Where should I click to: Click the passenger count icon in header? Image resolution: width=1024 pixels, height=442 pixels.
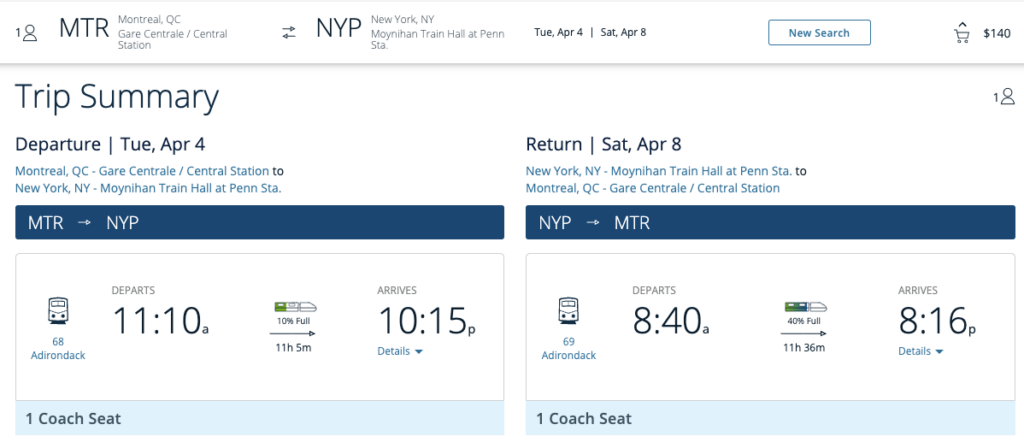point(27,33)
